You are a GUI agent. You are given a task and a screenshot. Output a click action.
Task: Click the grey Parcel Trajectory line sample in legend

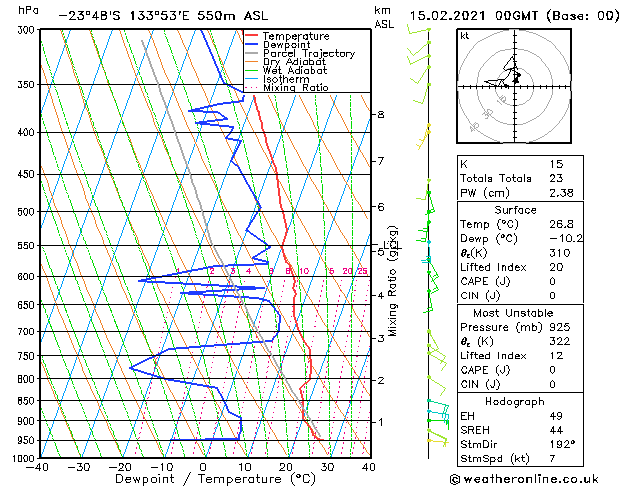(251, 53)
